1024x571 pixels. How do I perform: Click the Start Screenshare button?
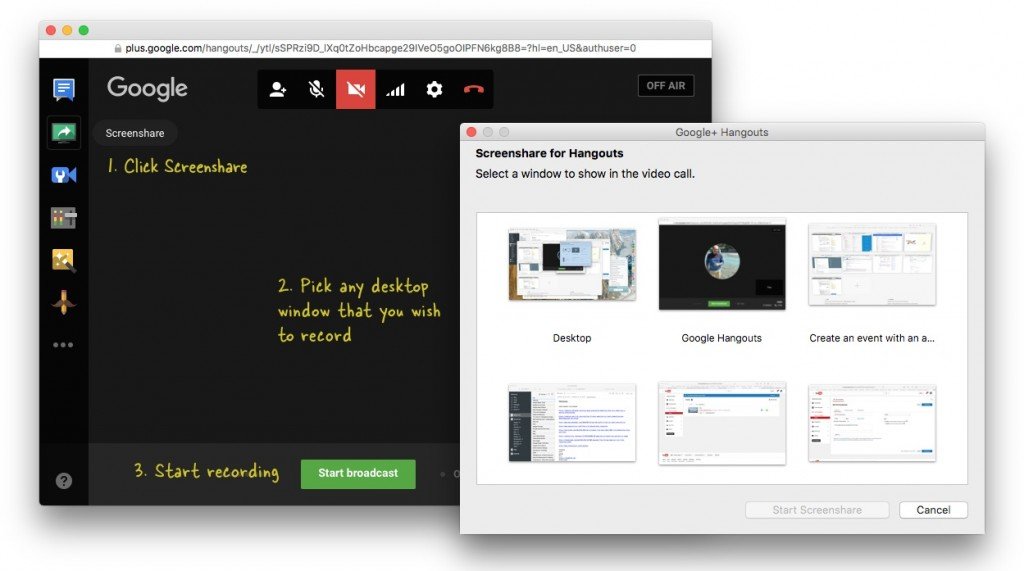point(817,510)
